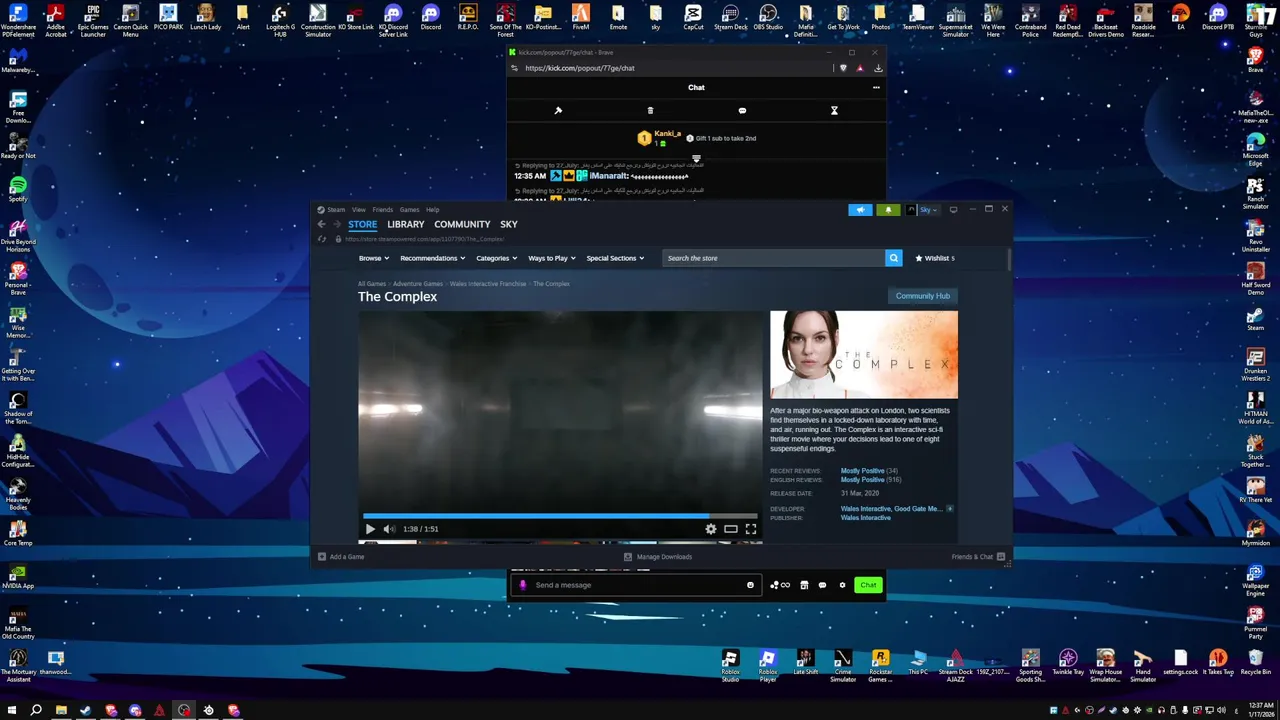Screen dimensions: 1280x720
Task: Expand the Recommendations dropdown
Action: pos(432,258)
